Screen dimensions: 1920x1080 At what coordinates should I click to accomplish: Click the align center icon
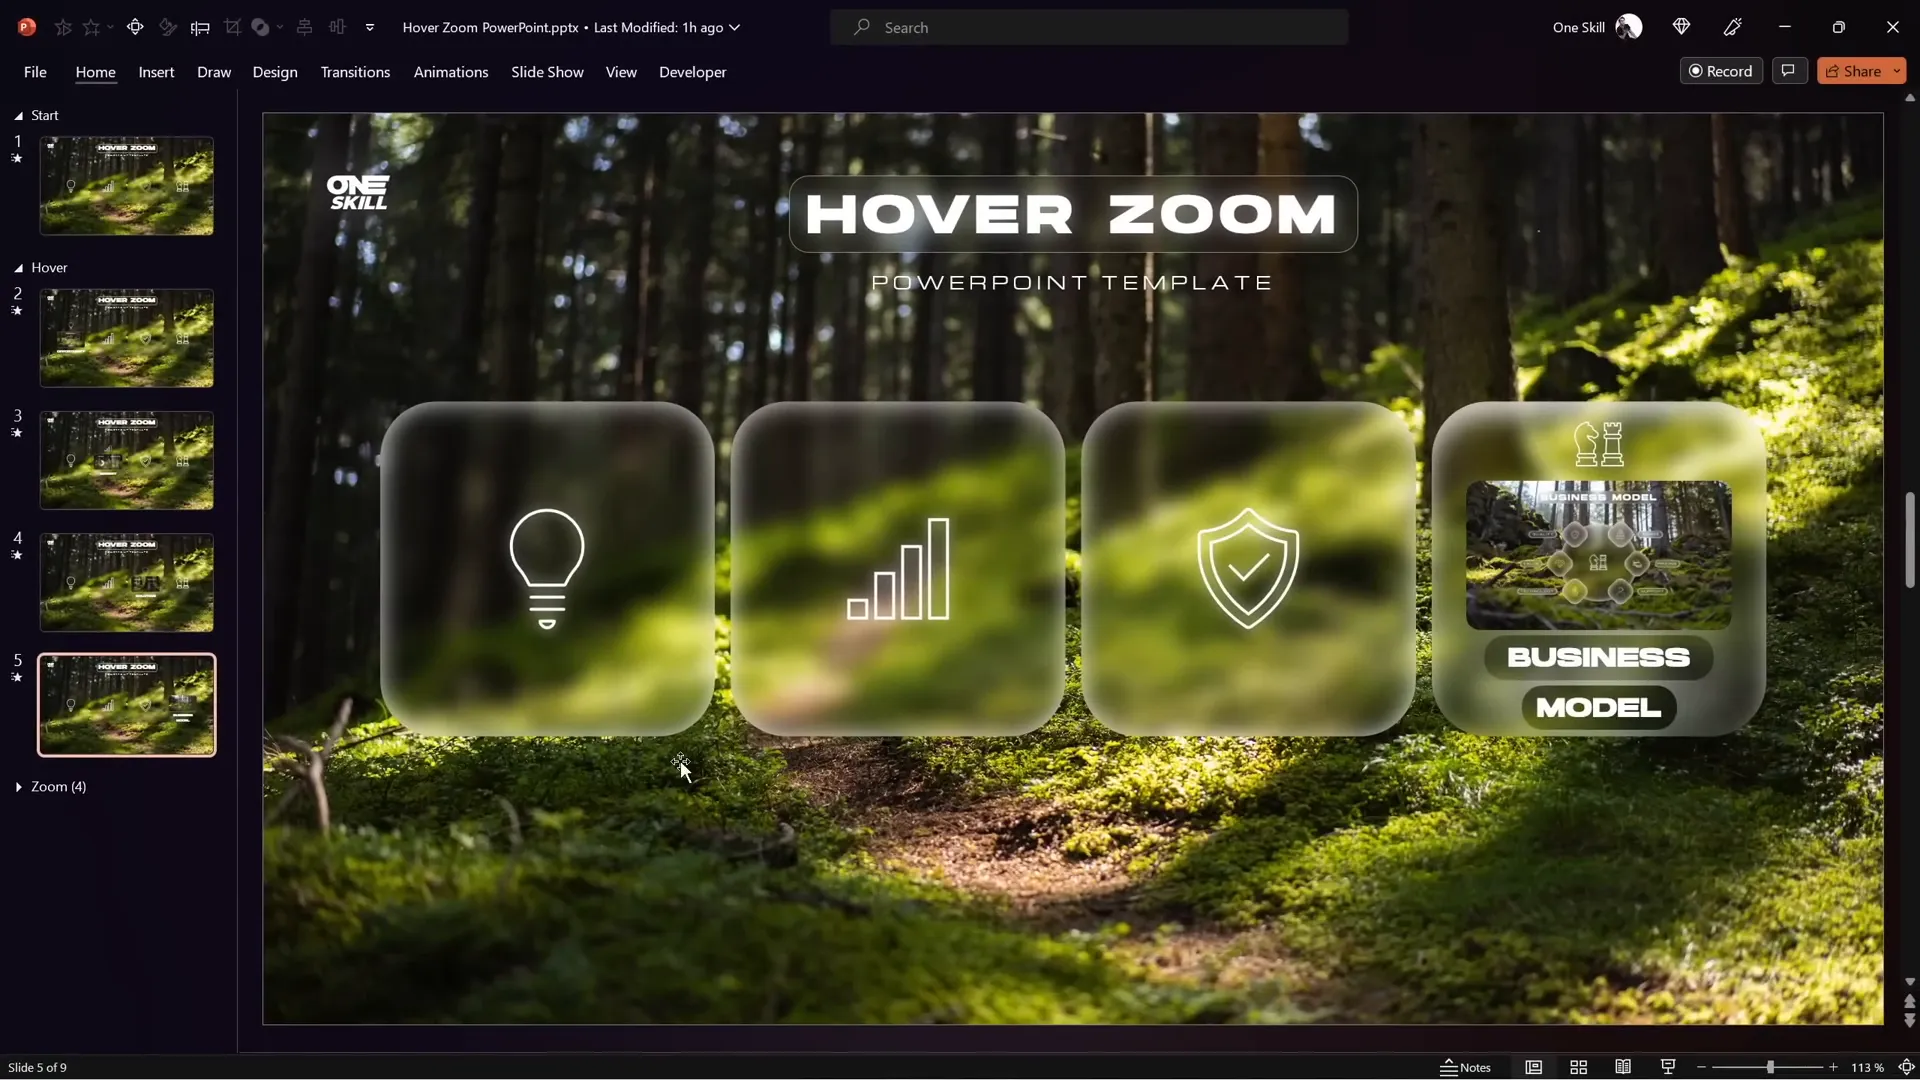point(305,27)
